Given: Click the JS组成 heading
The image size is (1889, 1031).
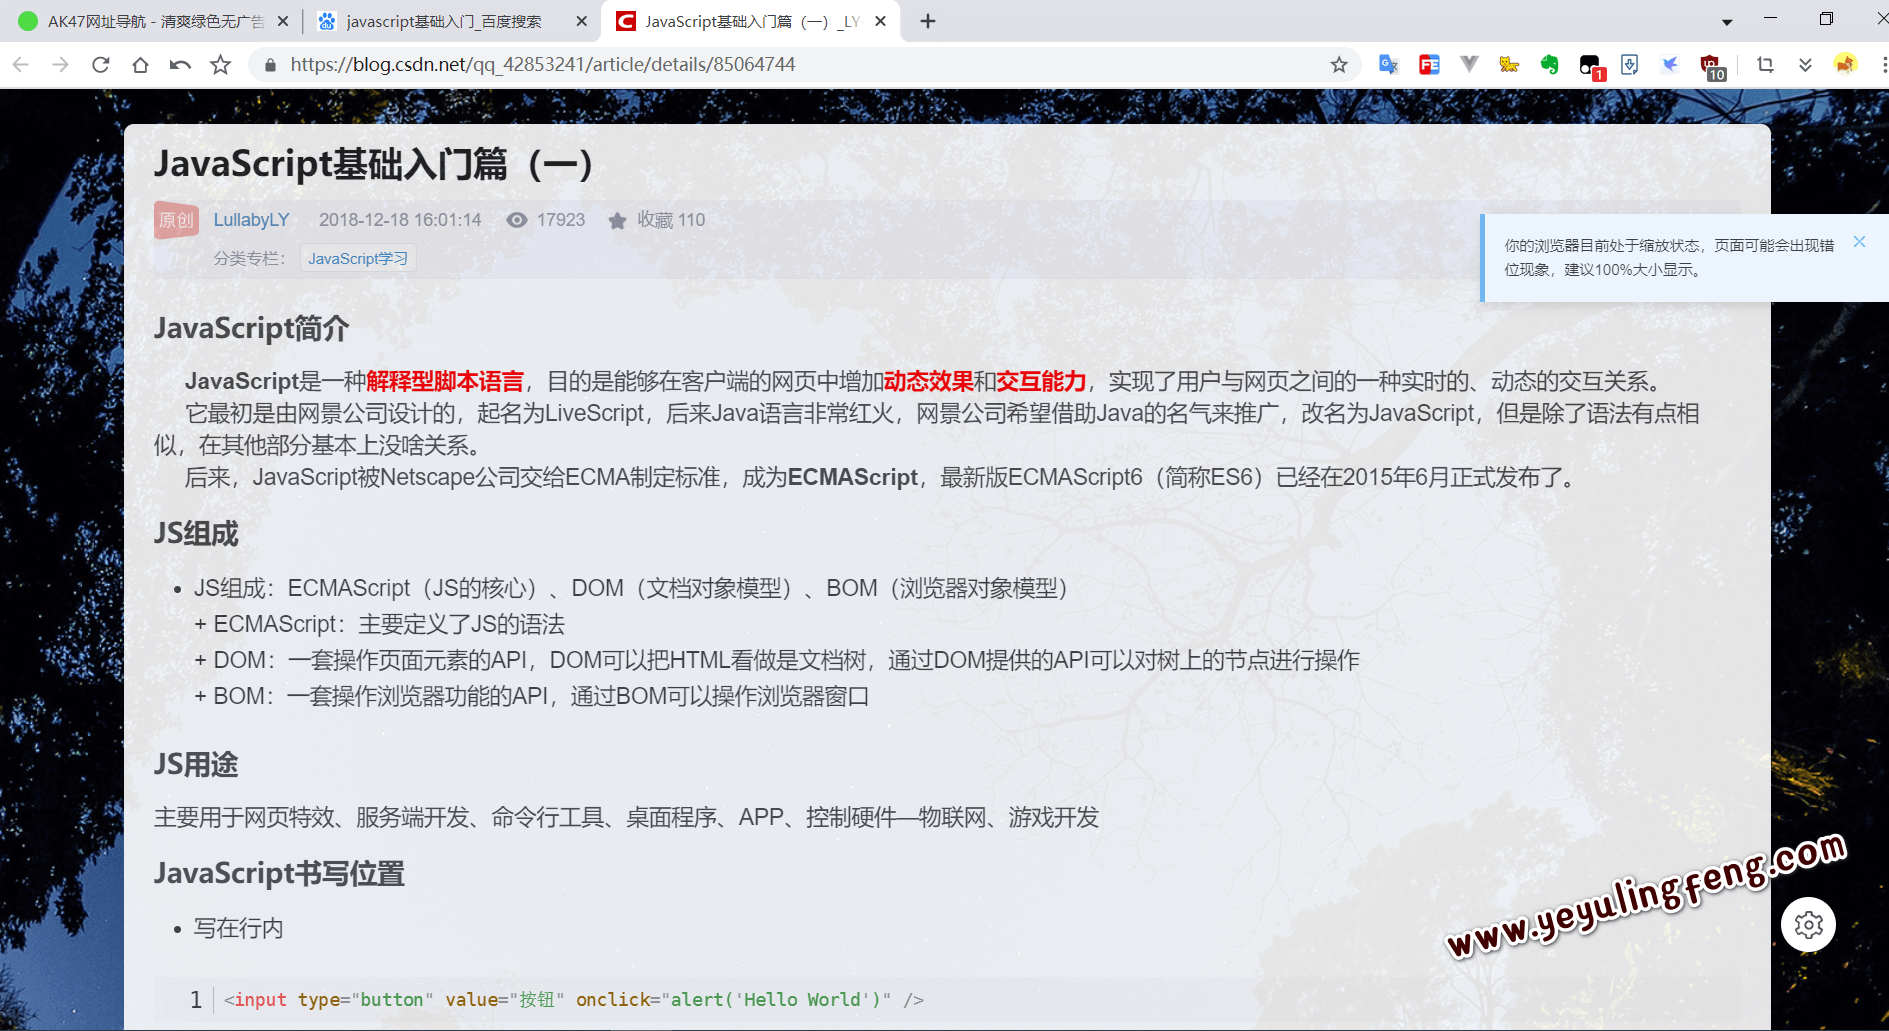Looking at the screenshot, I should click(196, 534).
